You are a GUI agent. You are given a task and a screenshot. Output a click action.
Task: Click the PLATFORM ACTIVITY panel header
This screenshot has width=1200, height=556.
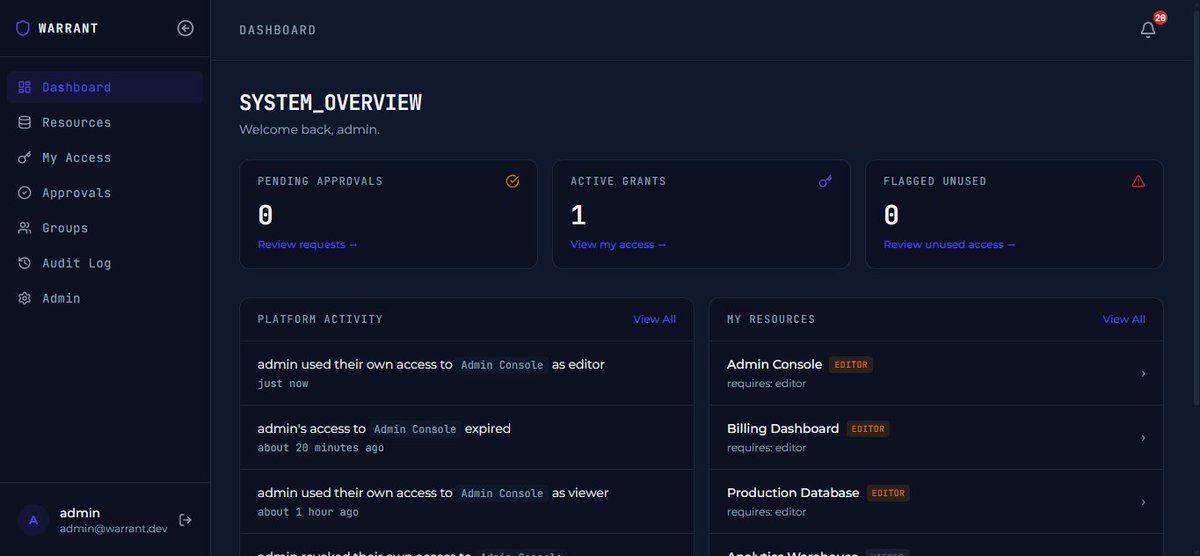(320, 319)
